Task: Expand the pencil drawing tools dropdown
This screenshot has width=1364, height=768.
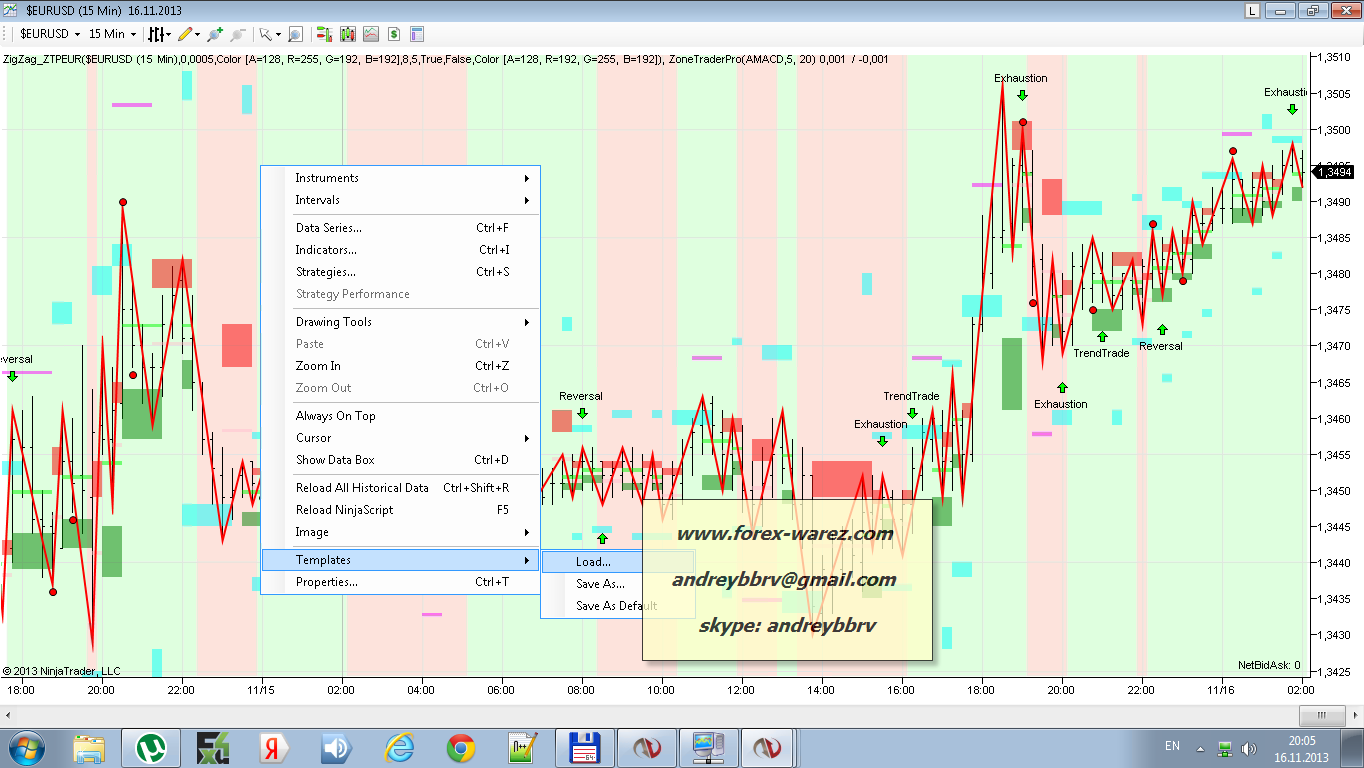Action: click(x=189, y=34)
